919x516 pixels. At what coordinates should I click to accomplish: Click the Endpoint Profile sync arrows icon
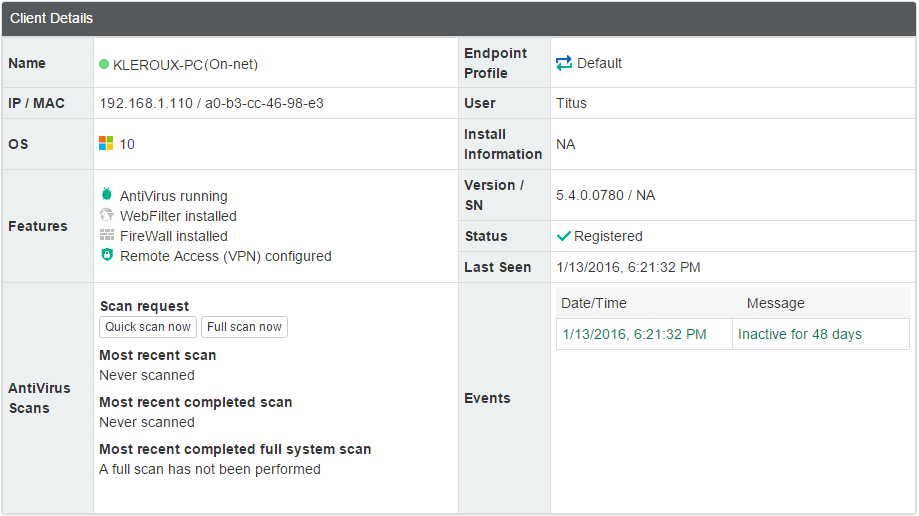point(564,63)
